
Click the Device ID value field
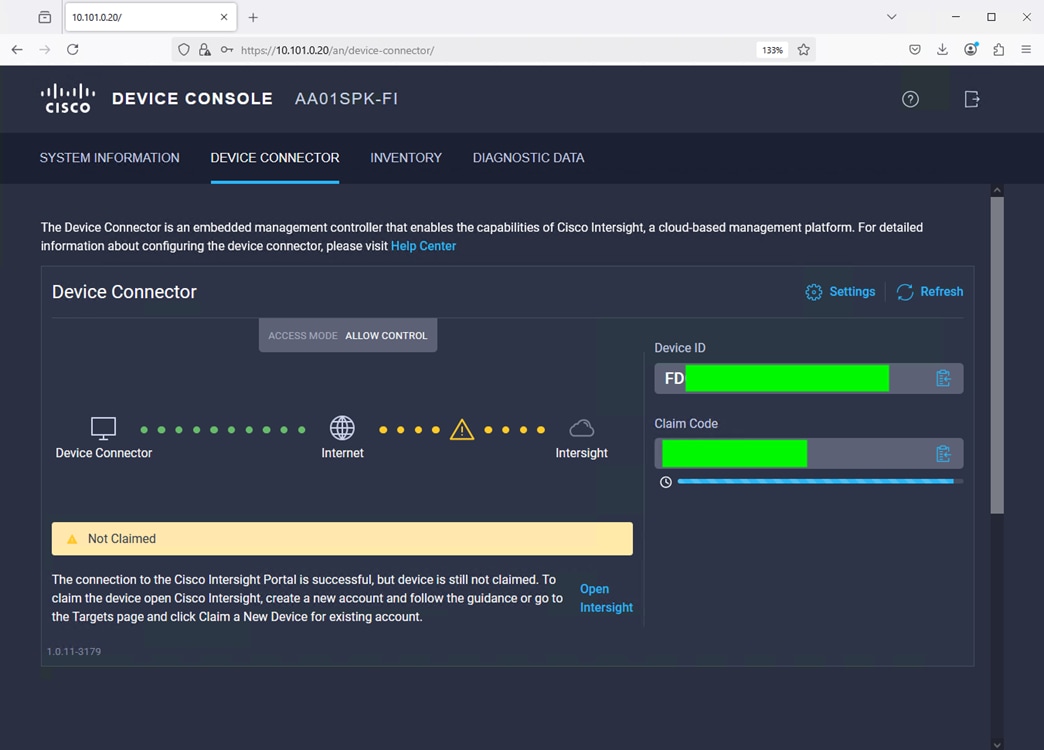(x=809, y=378)
